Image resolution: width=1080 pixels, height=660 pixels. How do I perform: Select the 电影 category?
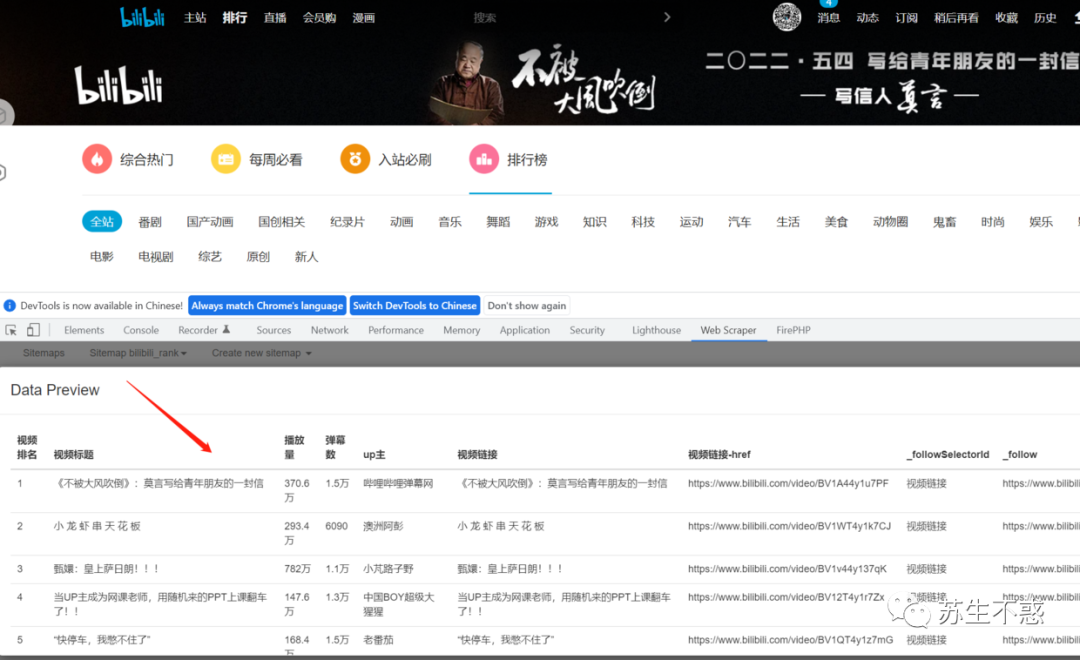tap(101, 256)
